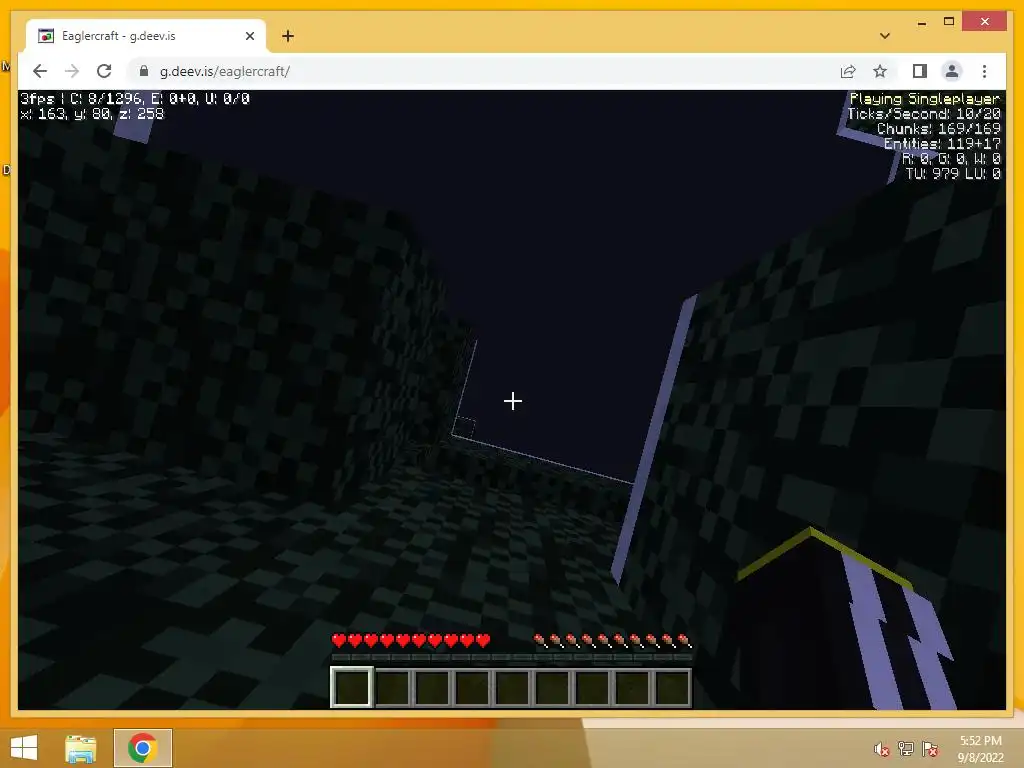
Task: Minimize the Chrome window
Action: pos(921,22)
